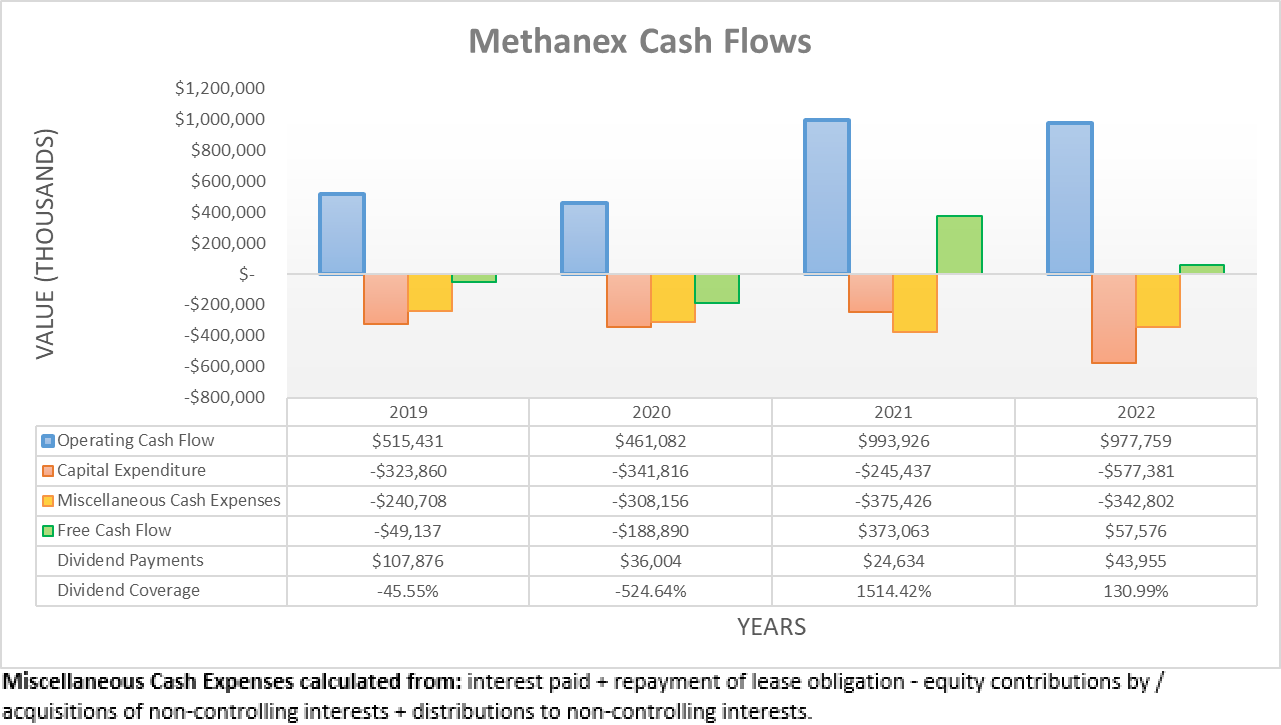This screenshot has height=725, width=1281.
Task: Click the 1514.42% cell
Action: (893, 591)
